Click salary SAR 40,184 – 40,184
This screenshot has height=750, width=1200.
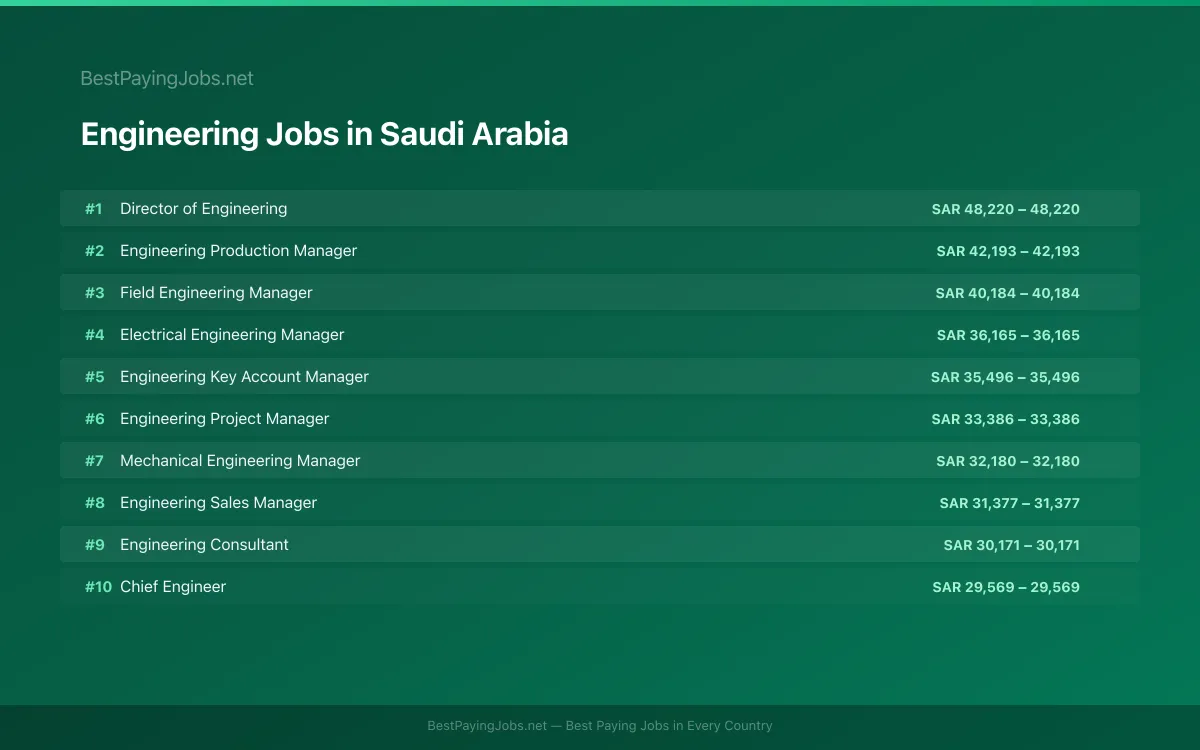click(x=1007, y=293)
